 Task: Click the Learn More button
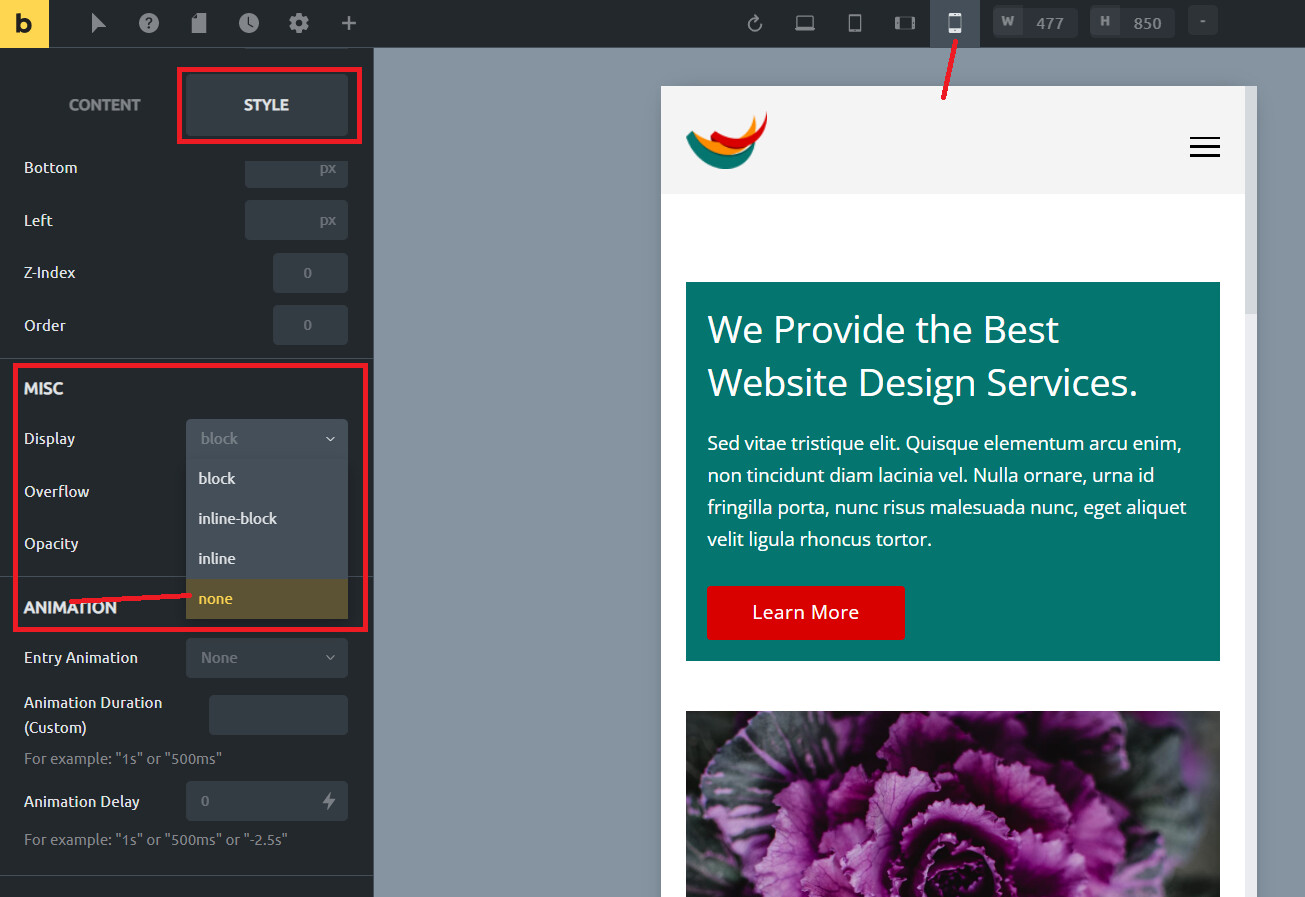tap(805, 613)
